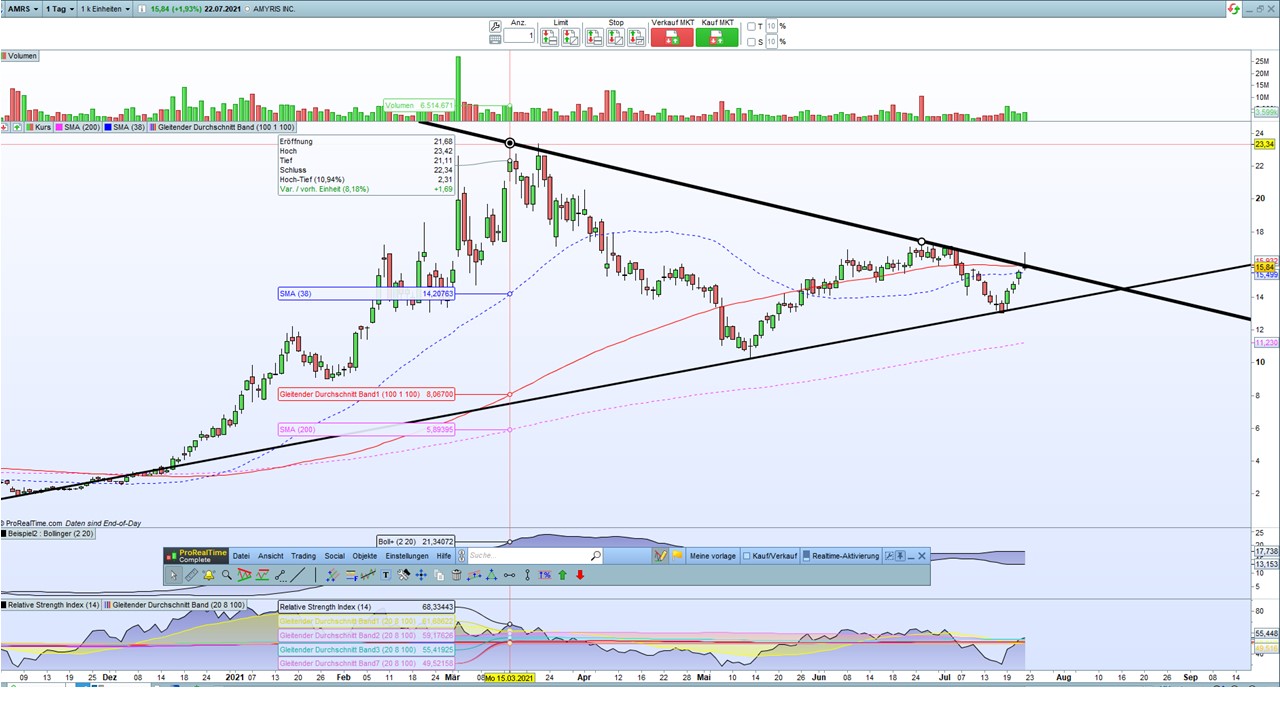Image resolution: width=1280 pixels, height=720 pixels.
Task: Click the red-green refresh icon at top right
Action: point(1234,8)
